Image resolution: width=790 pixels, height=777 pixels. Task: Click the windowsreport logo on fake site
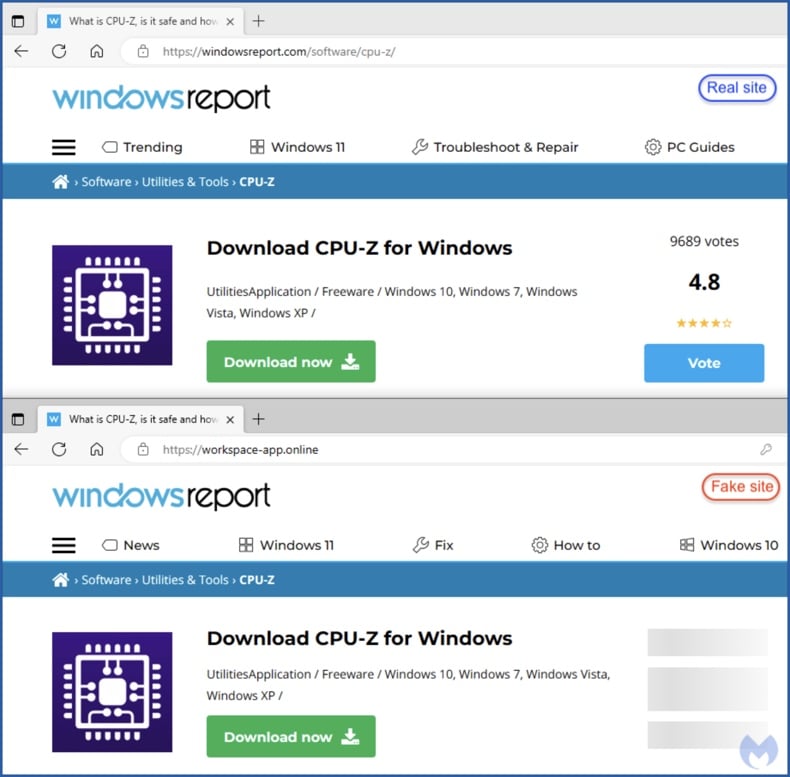tap(161, 496)
